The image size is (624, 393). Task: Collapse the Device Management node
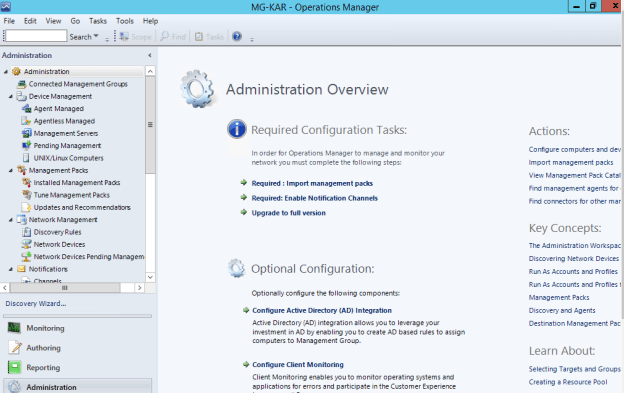pyautogui.click(x=11, y=96)
